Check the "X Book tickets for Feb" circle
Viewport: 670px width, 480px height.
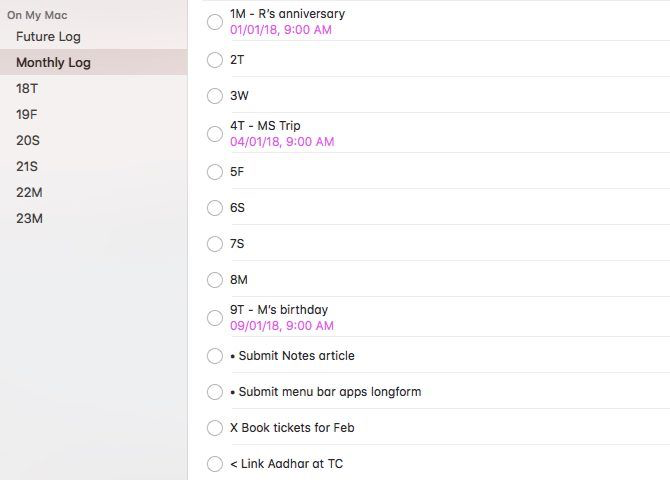click(x=214, y=428)
